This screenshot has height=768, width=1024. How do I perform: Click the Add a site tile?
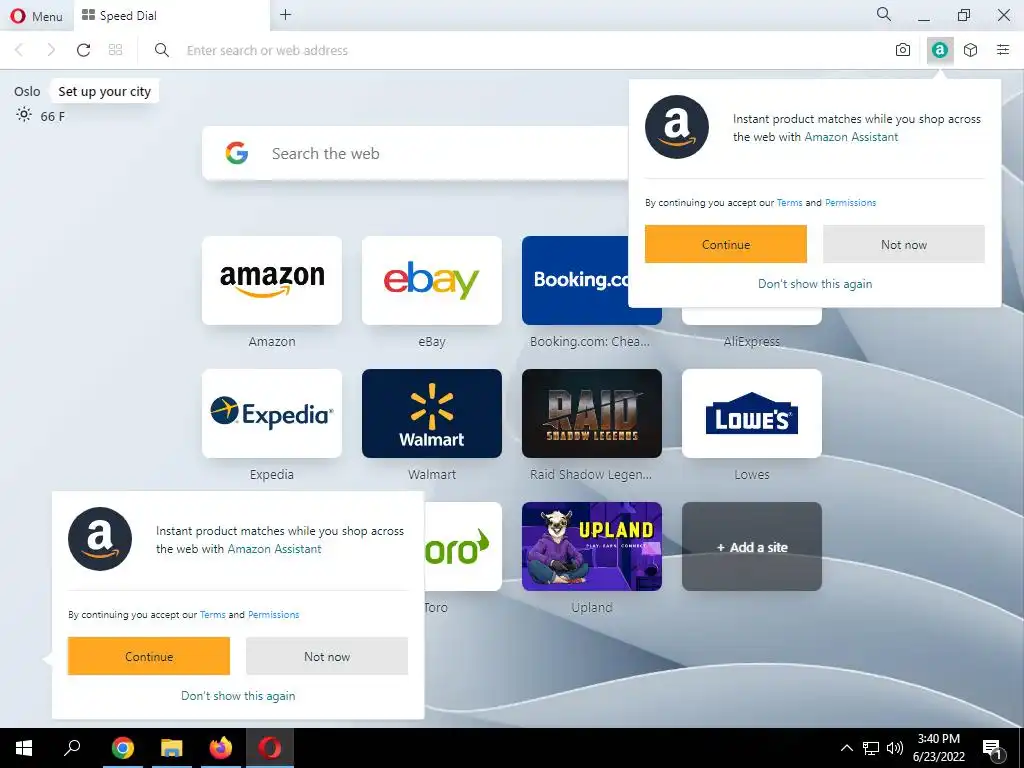[x=752, y=547]
